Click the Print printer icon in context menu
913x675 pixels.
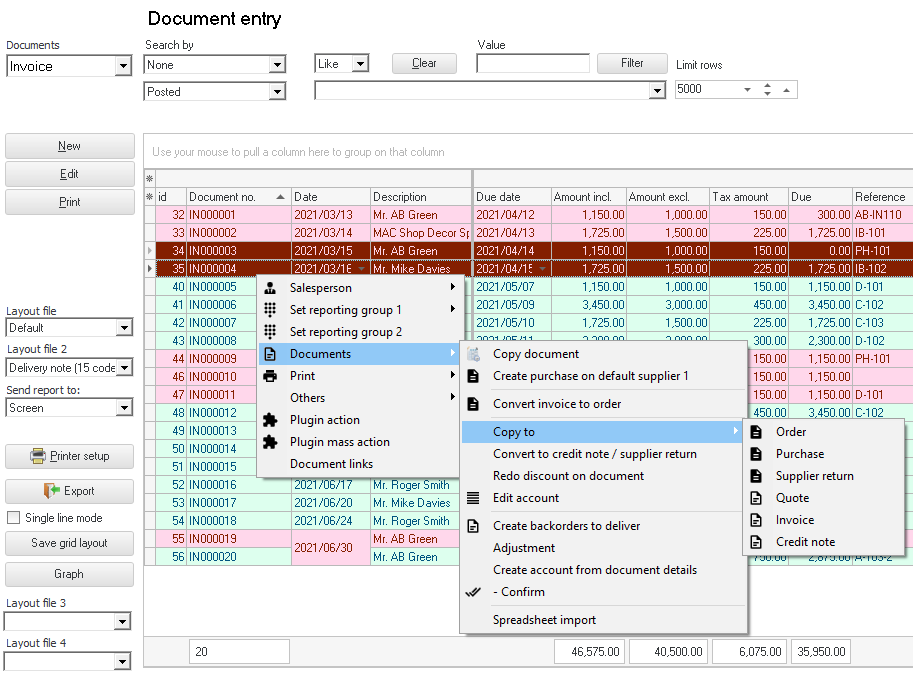(269, 376)
